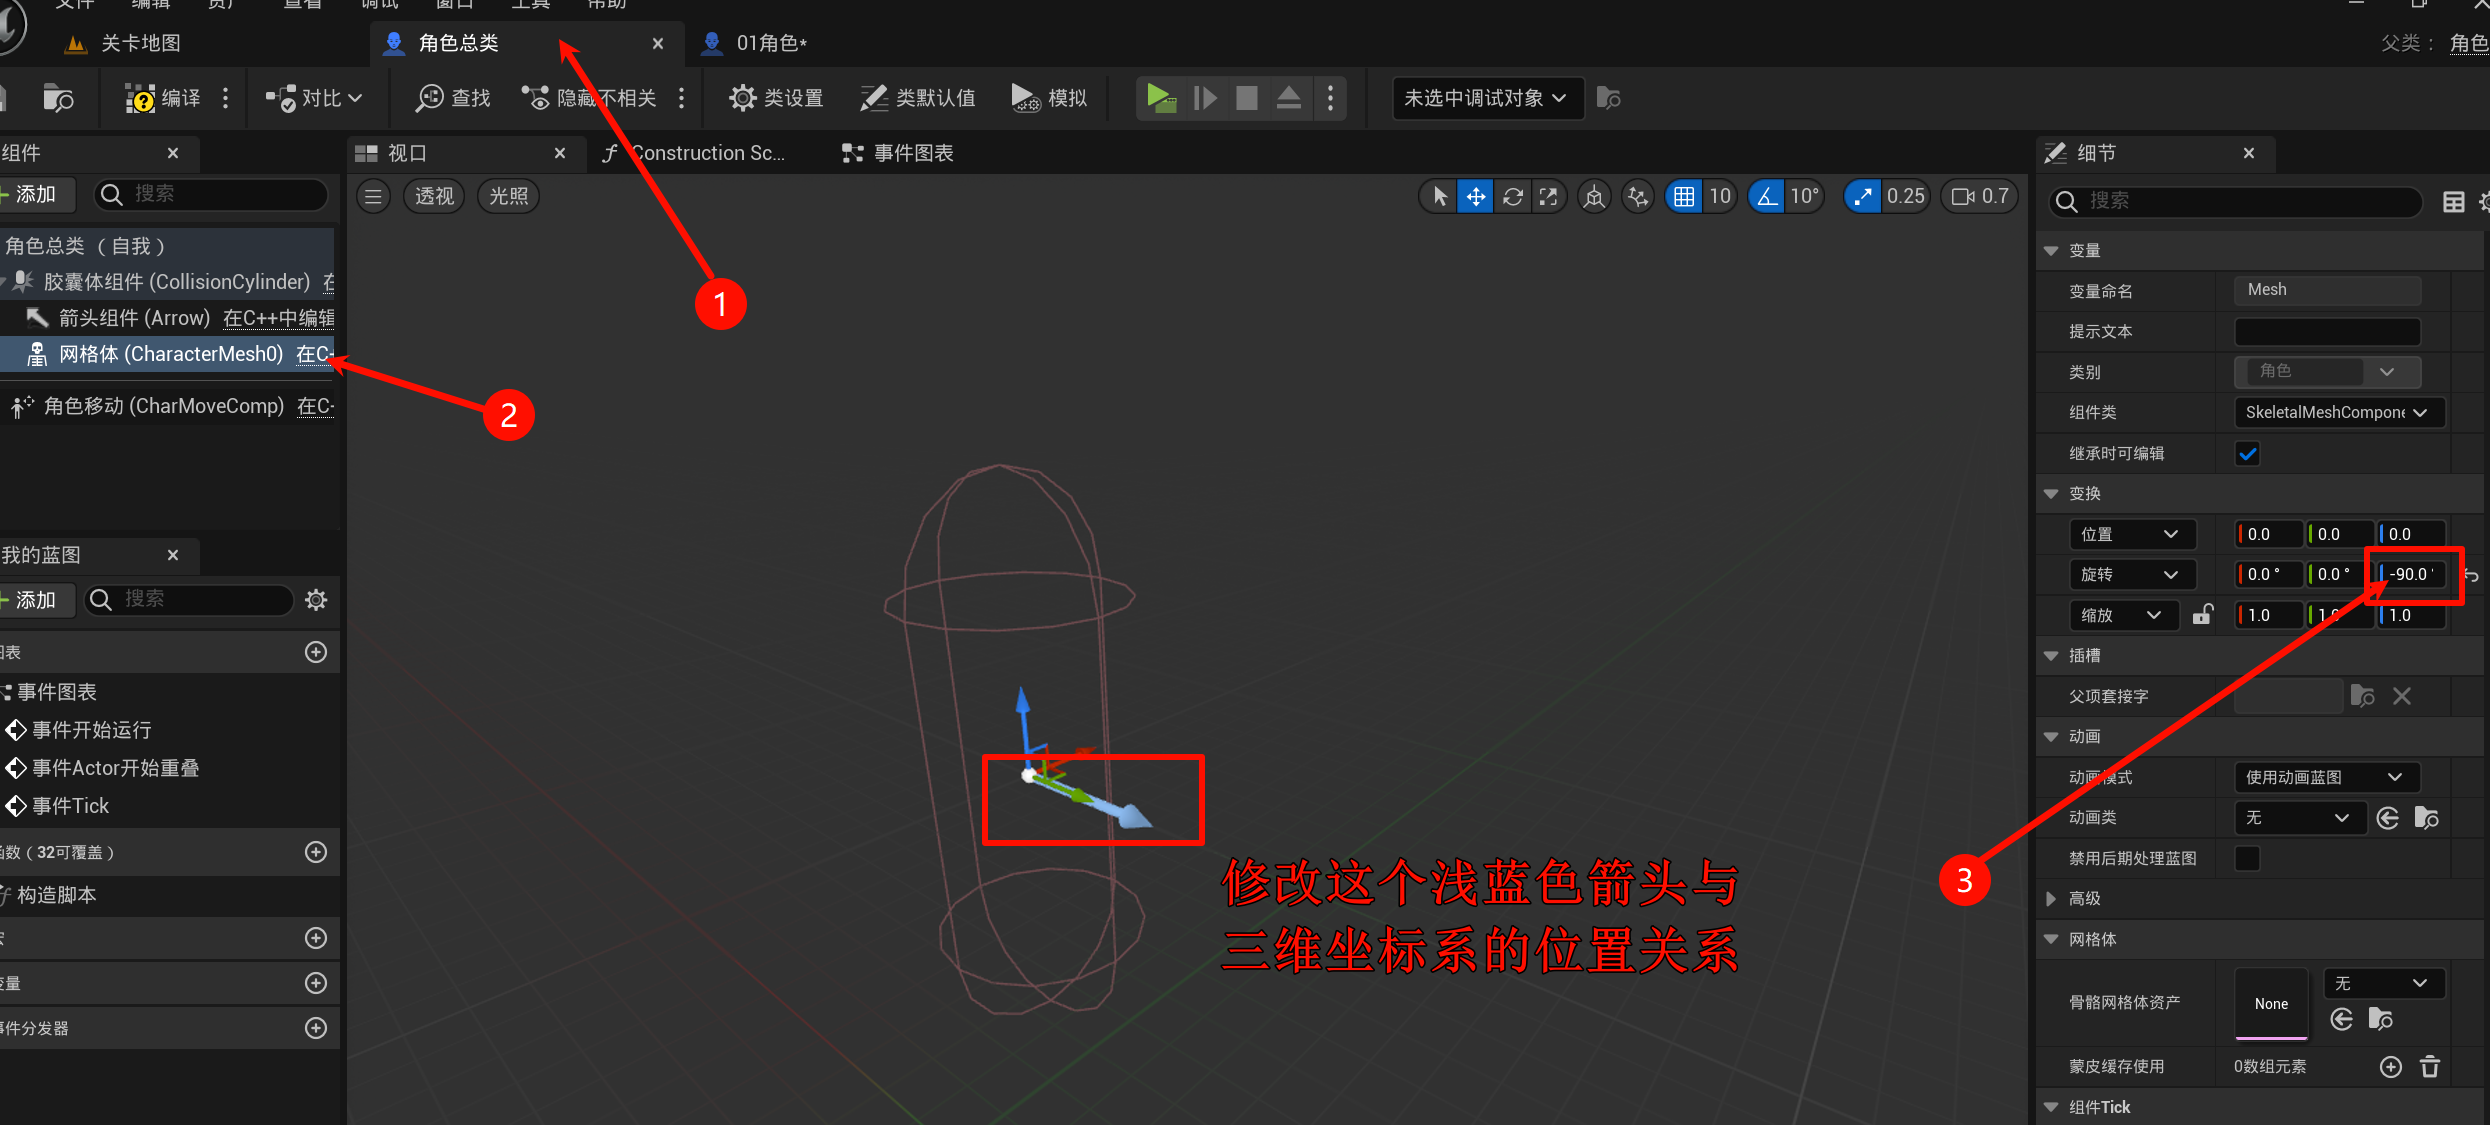Click the Perspective view button
Screen dimensions: 2490x1125
[434, 196]
